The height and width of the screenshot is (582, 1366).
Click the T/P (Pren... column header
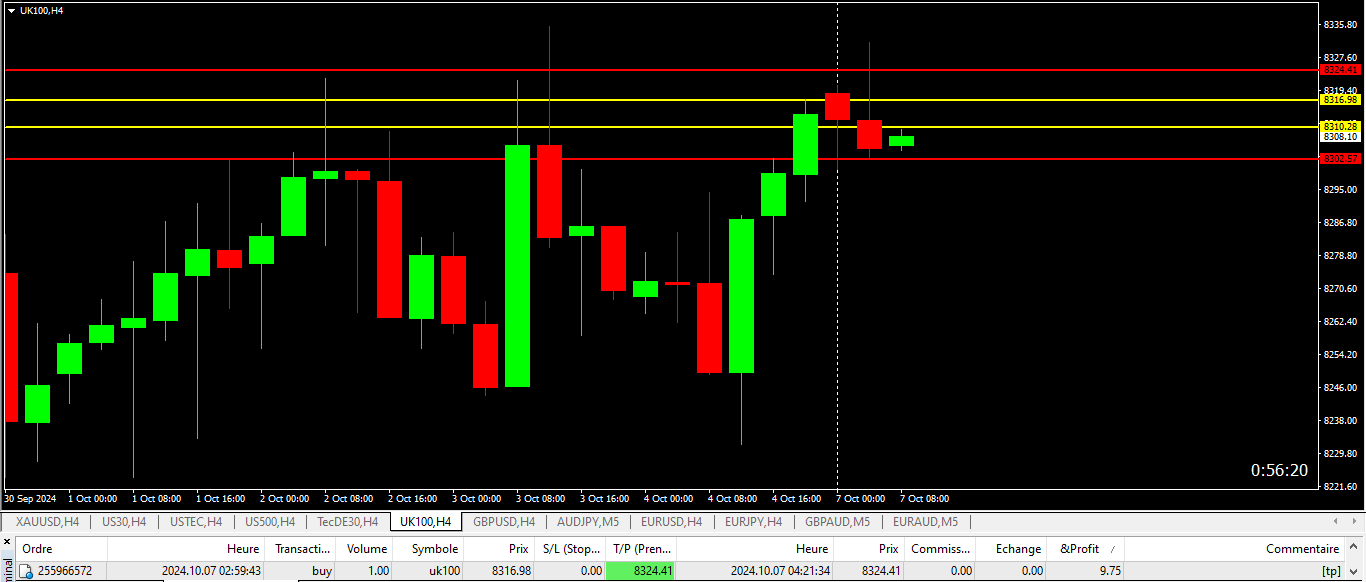(x=641, y=549)
